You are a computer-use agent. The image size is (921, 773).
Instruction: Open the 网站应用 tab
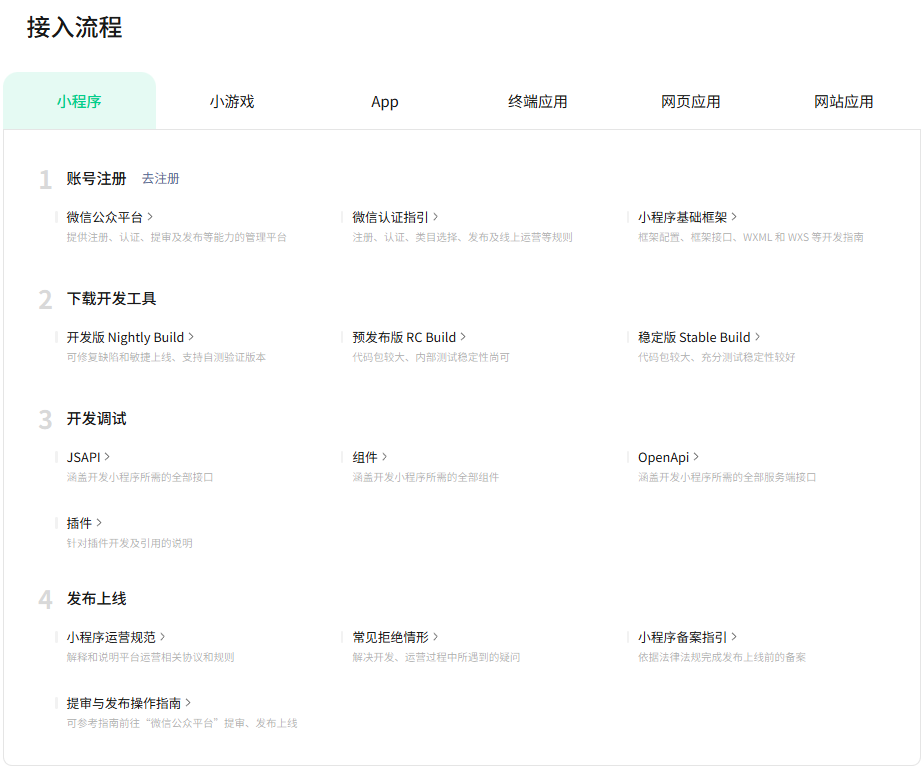(844, 101)
